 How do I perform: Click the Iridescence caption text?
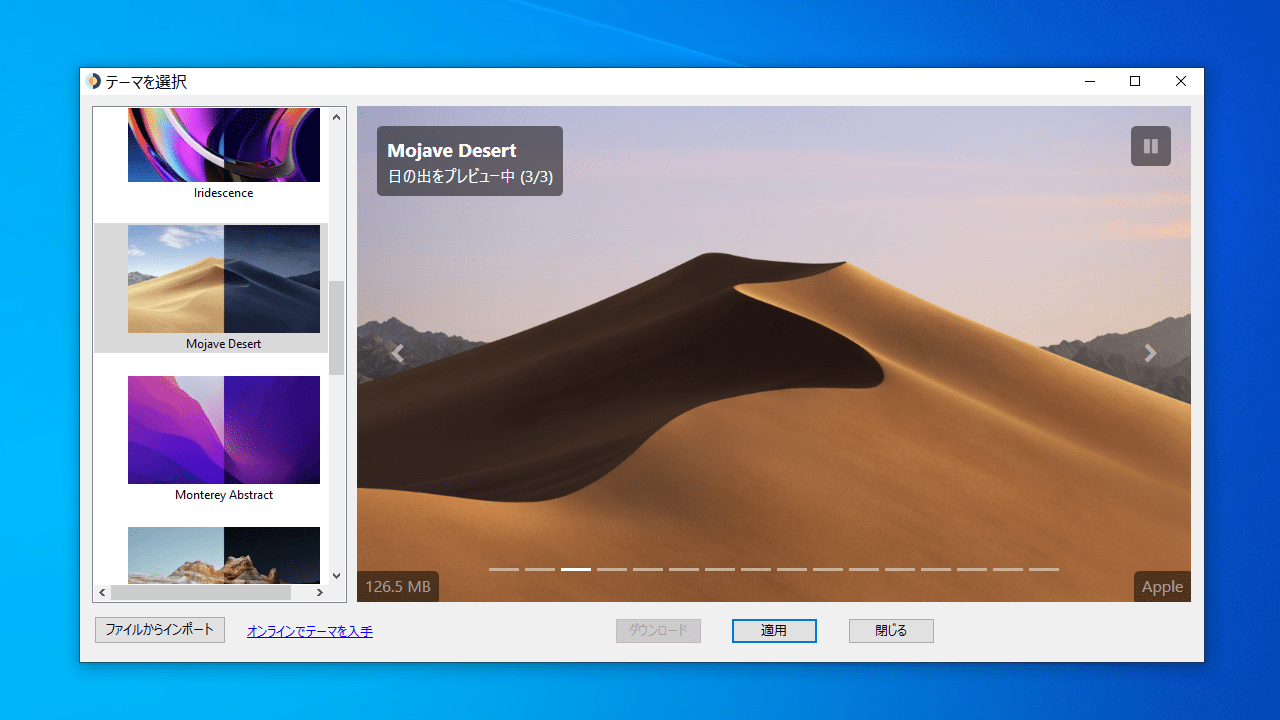(x=224, y=193)
